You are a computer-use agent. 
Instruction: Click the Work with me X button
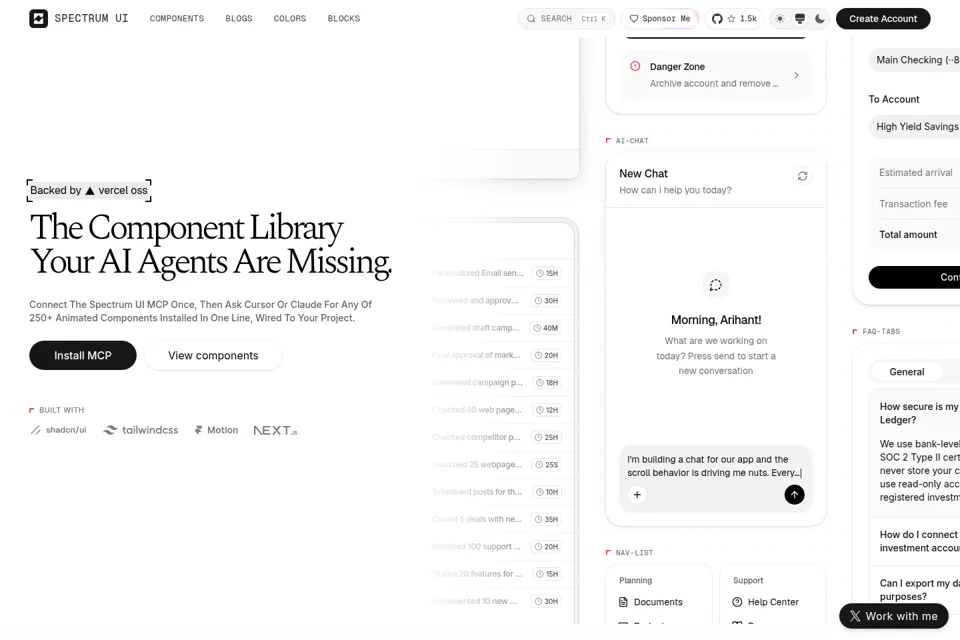click(893, 616)
